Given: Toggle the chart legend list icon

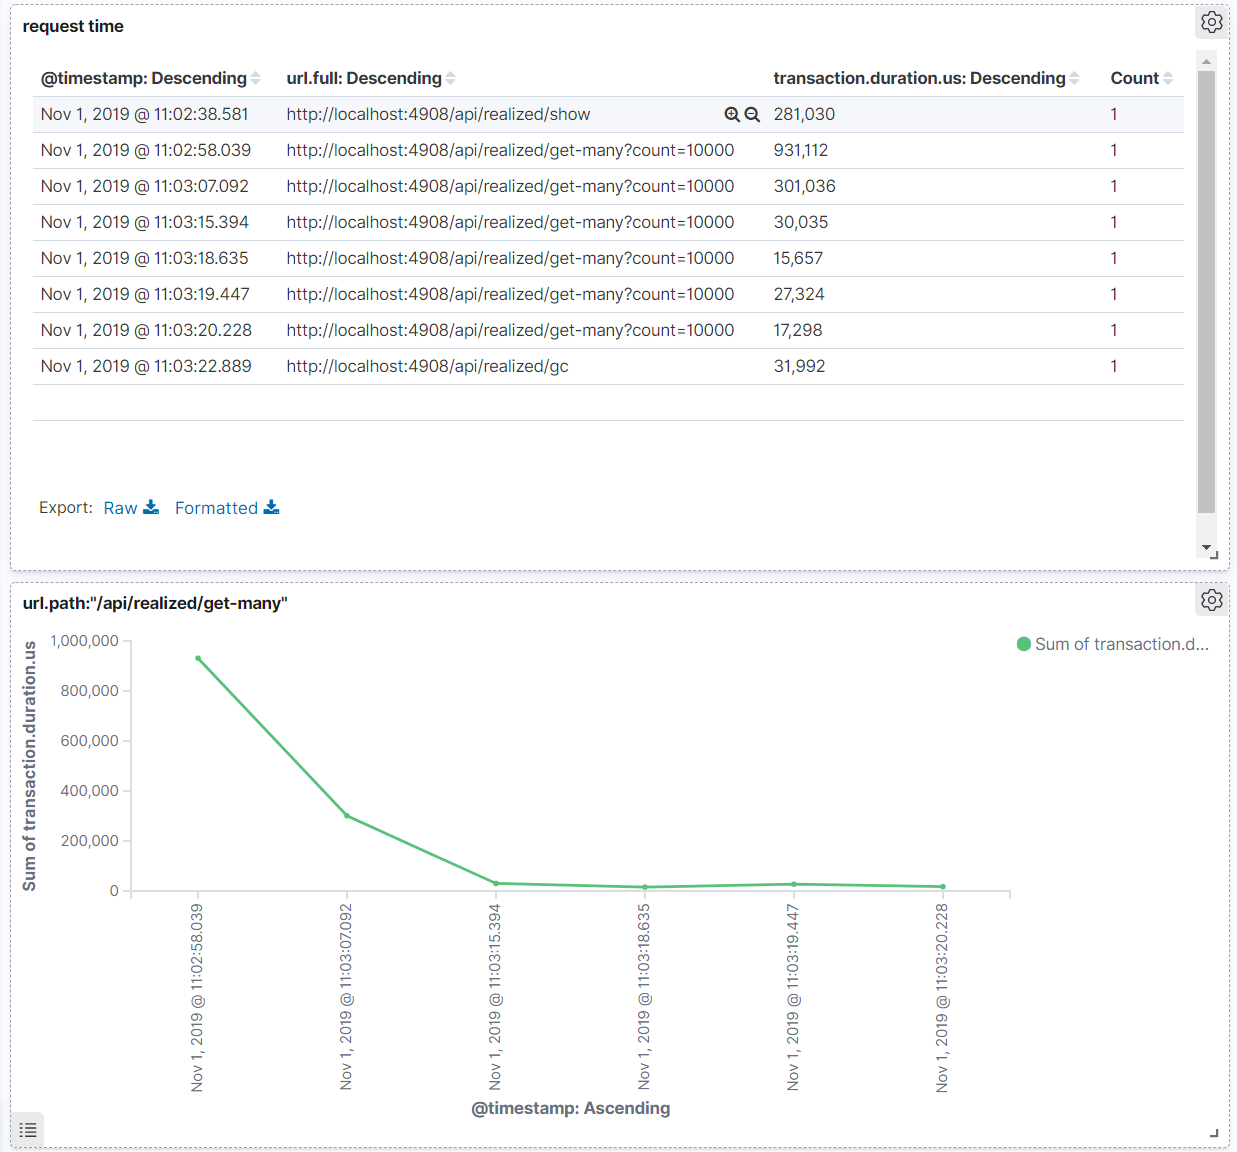Looking at the screenshot, I should tap(28, 1130).
